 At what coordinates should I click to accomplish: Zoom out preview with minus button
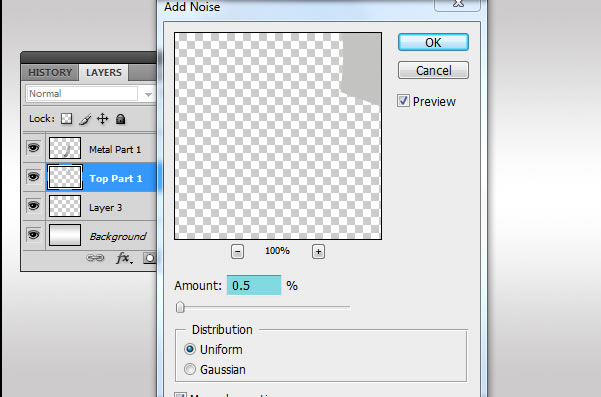pyautogui.click(x=237, y=252)
